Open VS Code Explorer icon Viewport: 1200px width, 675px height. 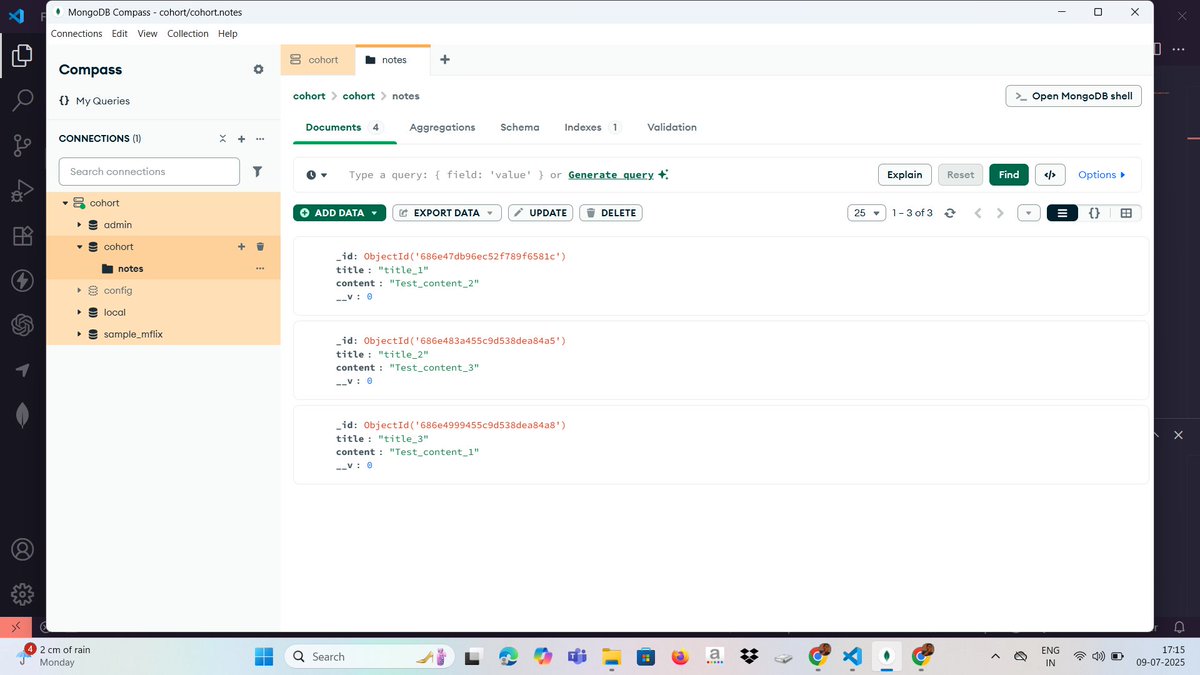[22, 56]
